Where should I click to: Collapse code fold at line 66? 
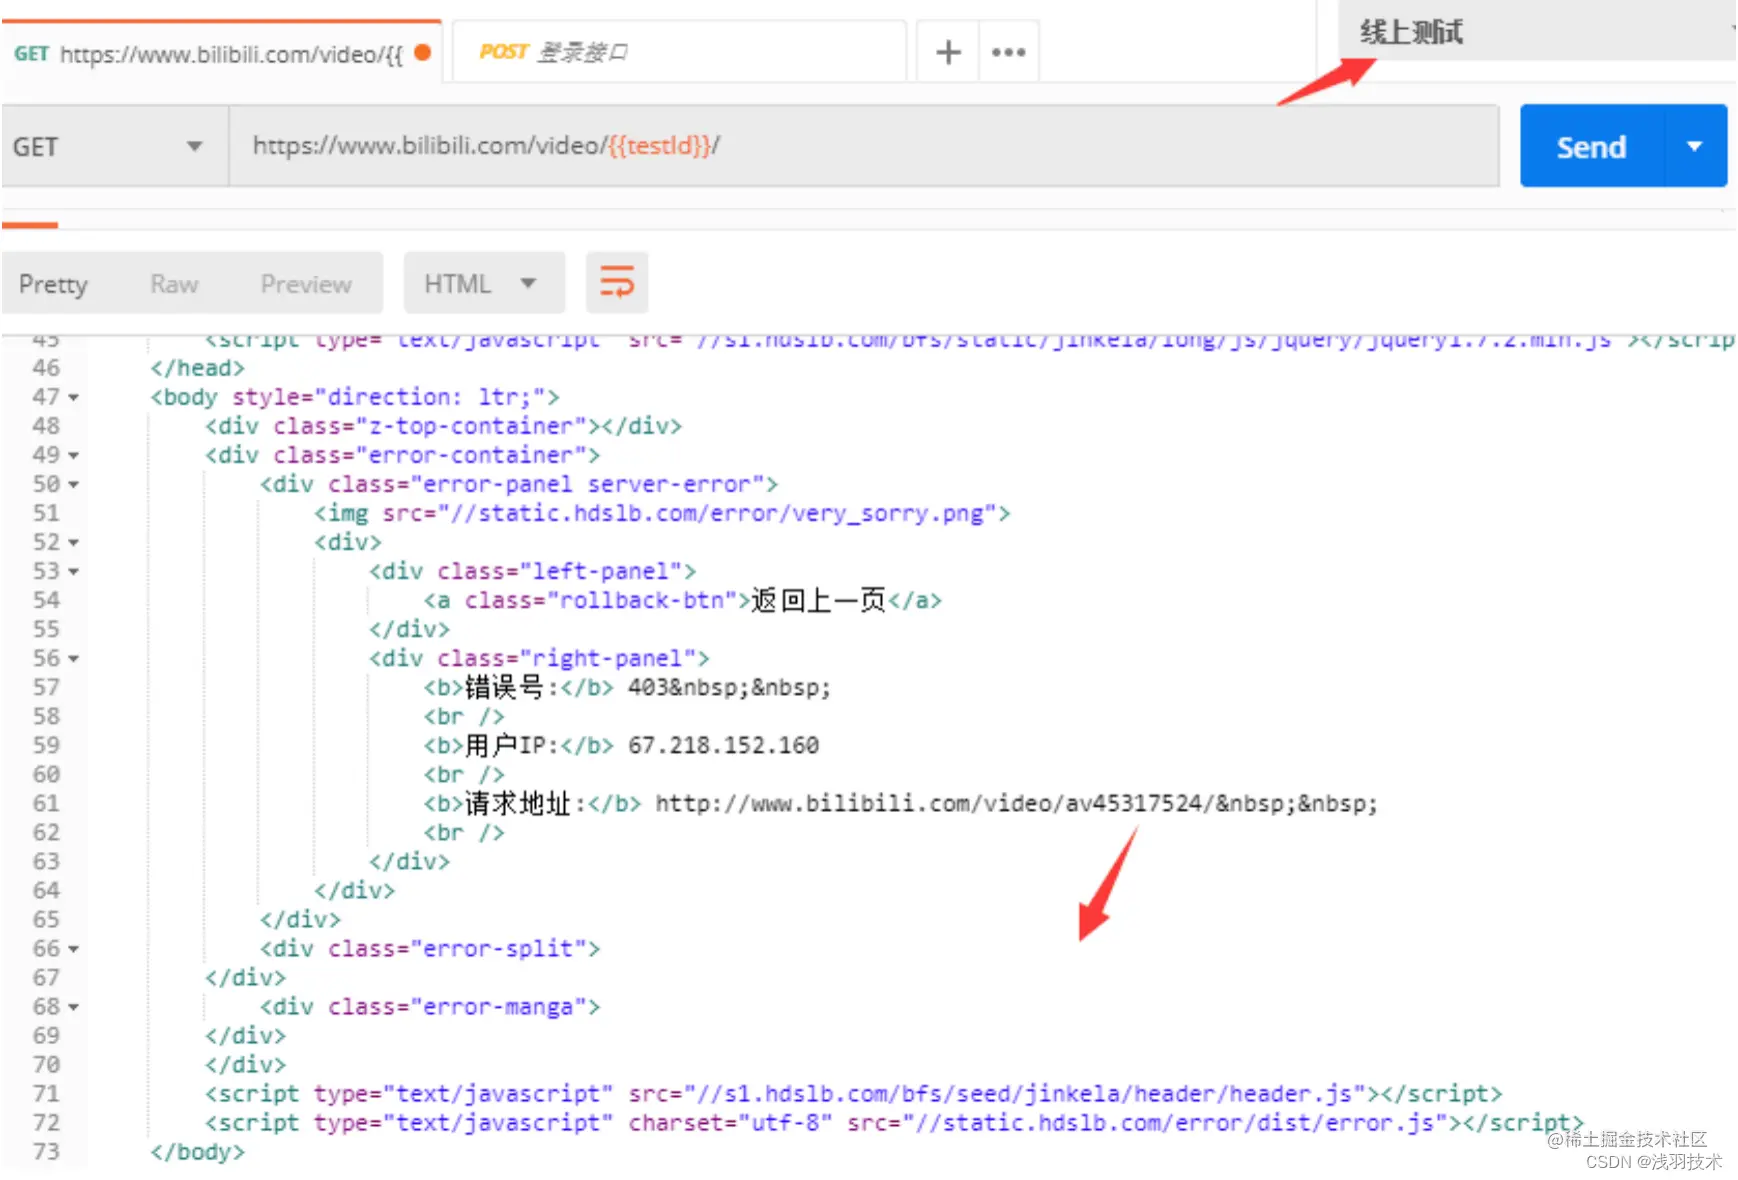coord(73,949)
